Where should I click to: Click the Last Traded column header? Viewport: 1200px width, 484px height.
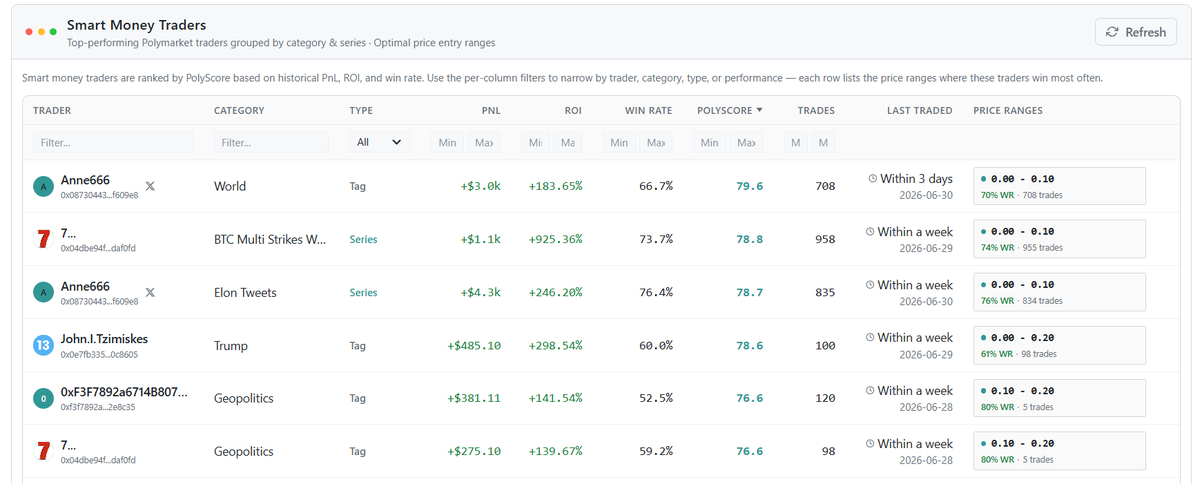[x=920, y=110]
